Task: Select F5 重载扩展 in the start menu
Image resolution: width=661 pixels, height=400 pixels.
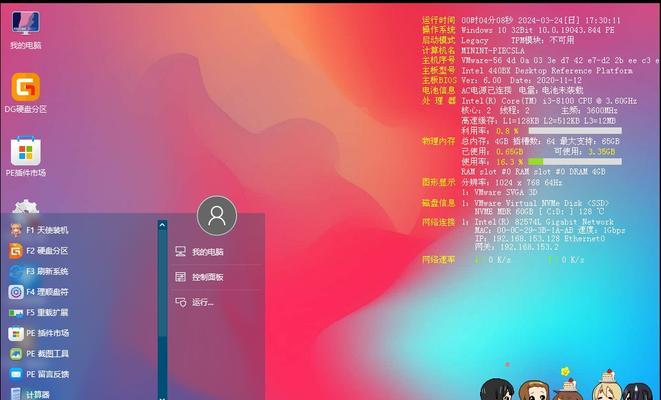Action: tap(39, 312)
